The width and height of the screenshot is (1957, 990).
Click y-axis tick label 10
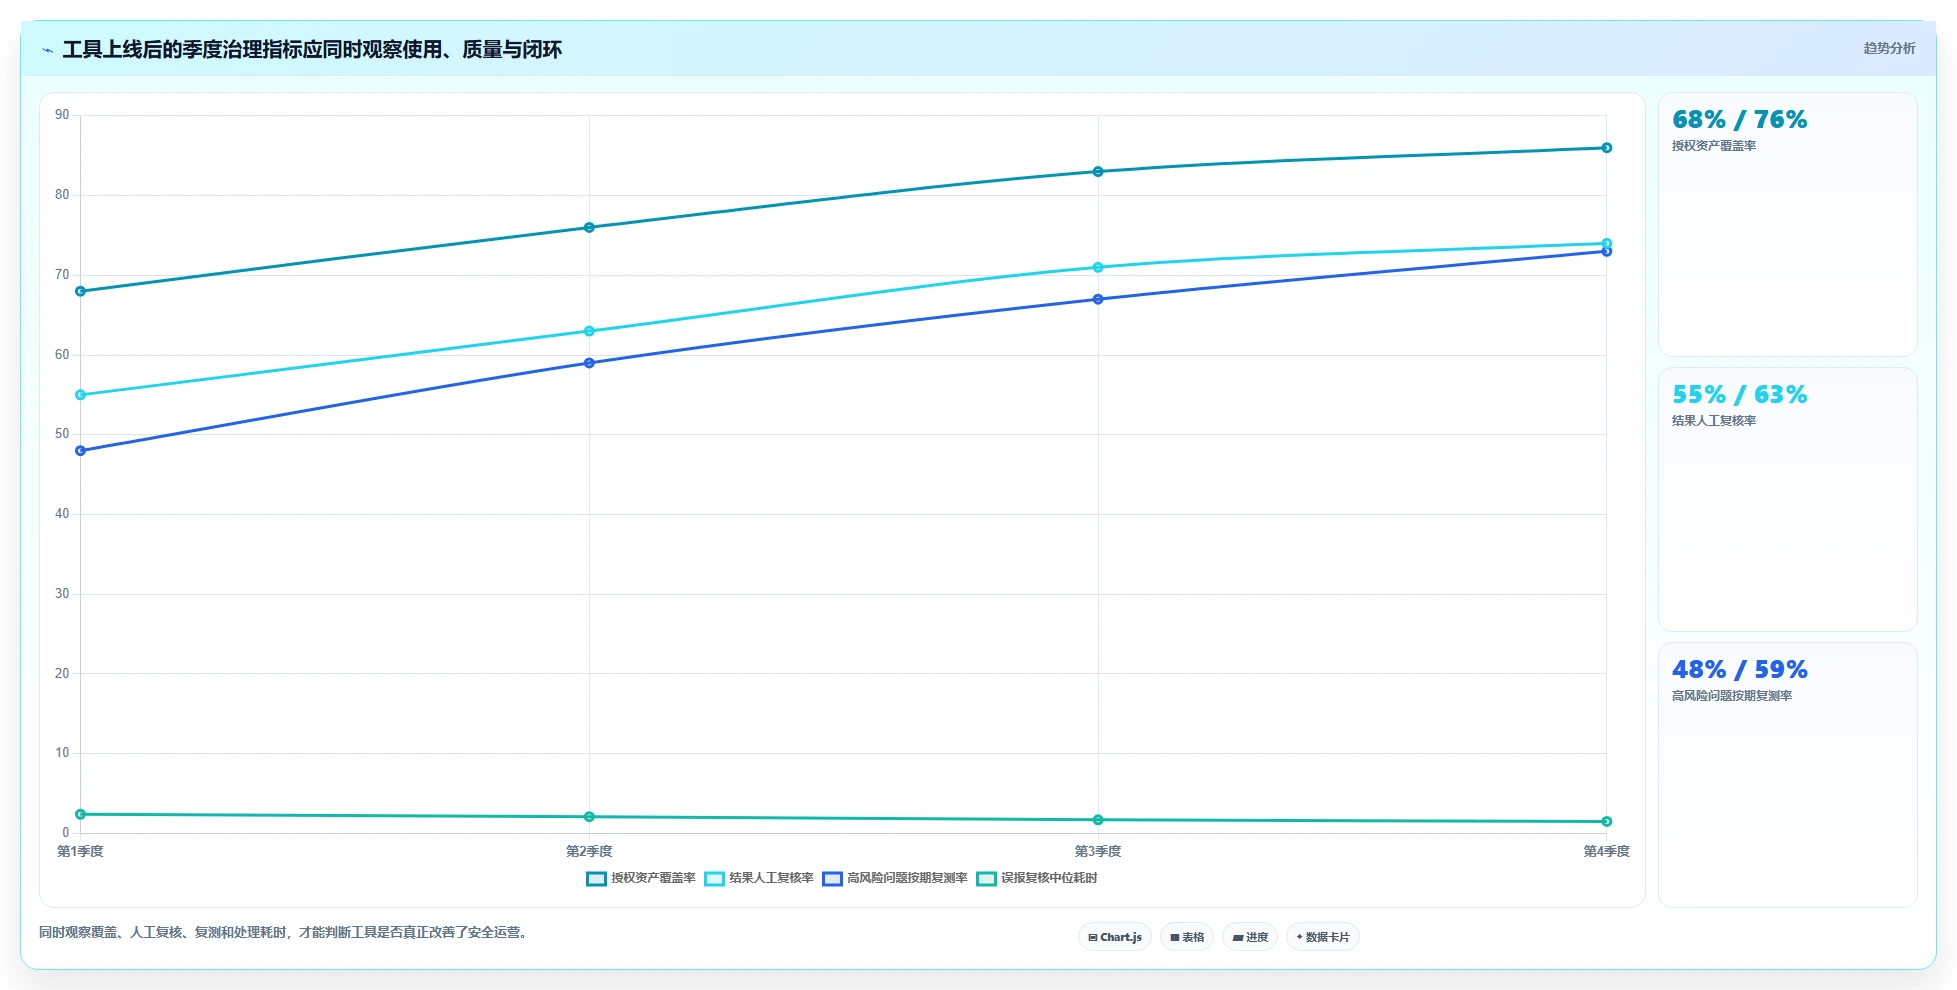tap(62, 753)
